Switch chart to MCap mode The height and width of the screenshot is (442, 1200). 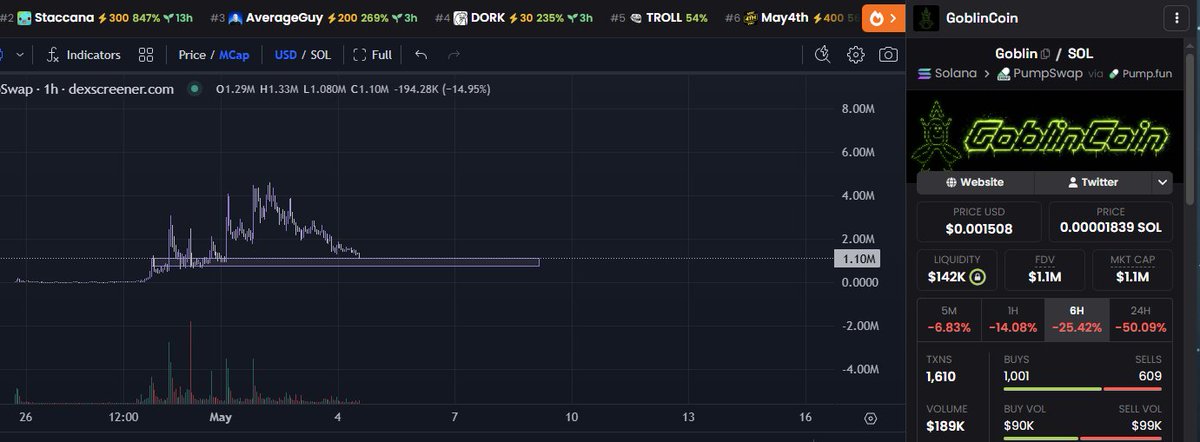click(235, 55)
